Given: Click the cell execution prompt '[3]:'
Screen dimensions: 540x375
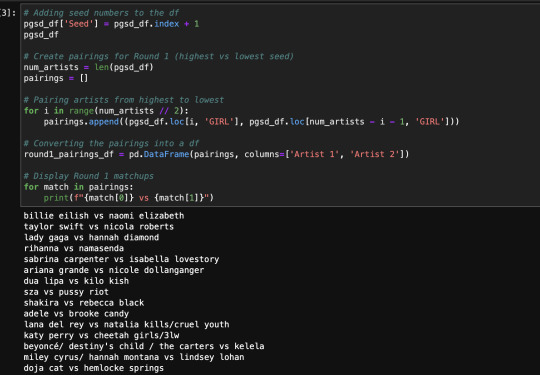Looking at the screenshot, I should point(8,13).
